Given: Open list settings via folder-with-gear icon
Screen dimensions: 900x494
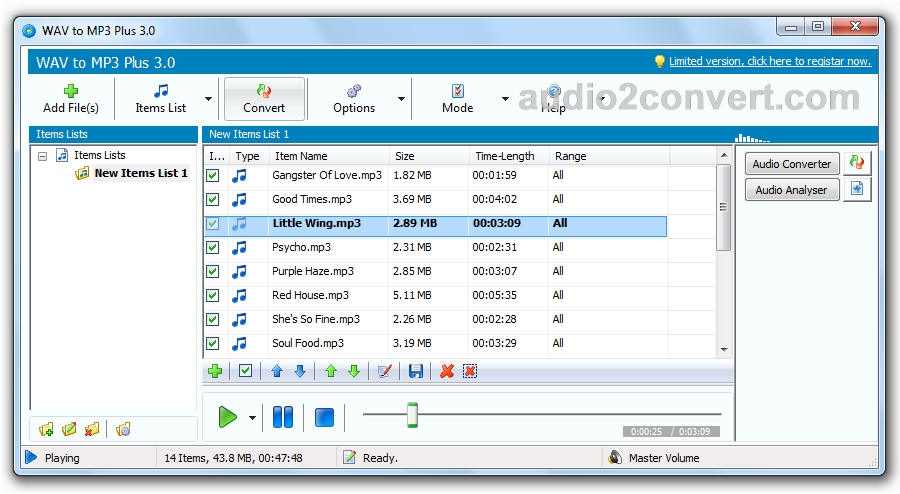Looking at the screenshot, I should click(123, 429).
